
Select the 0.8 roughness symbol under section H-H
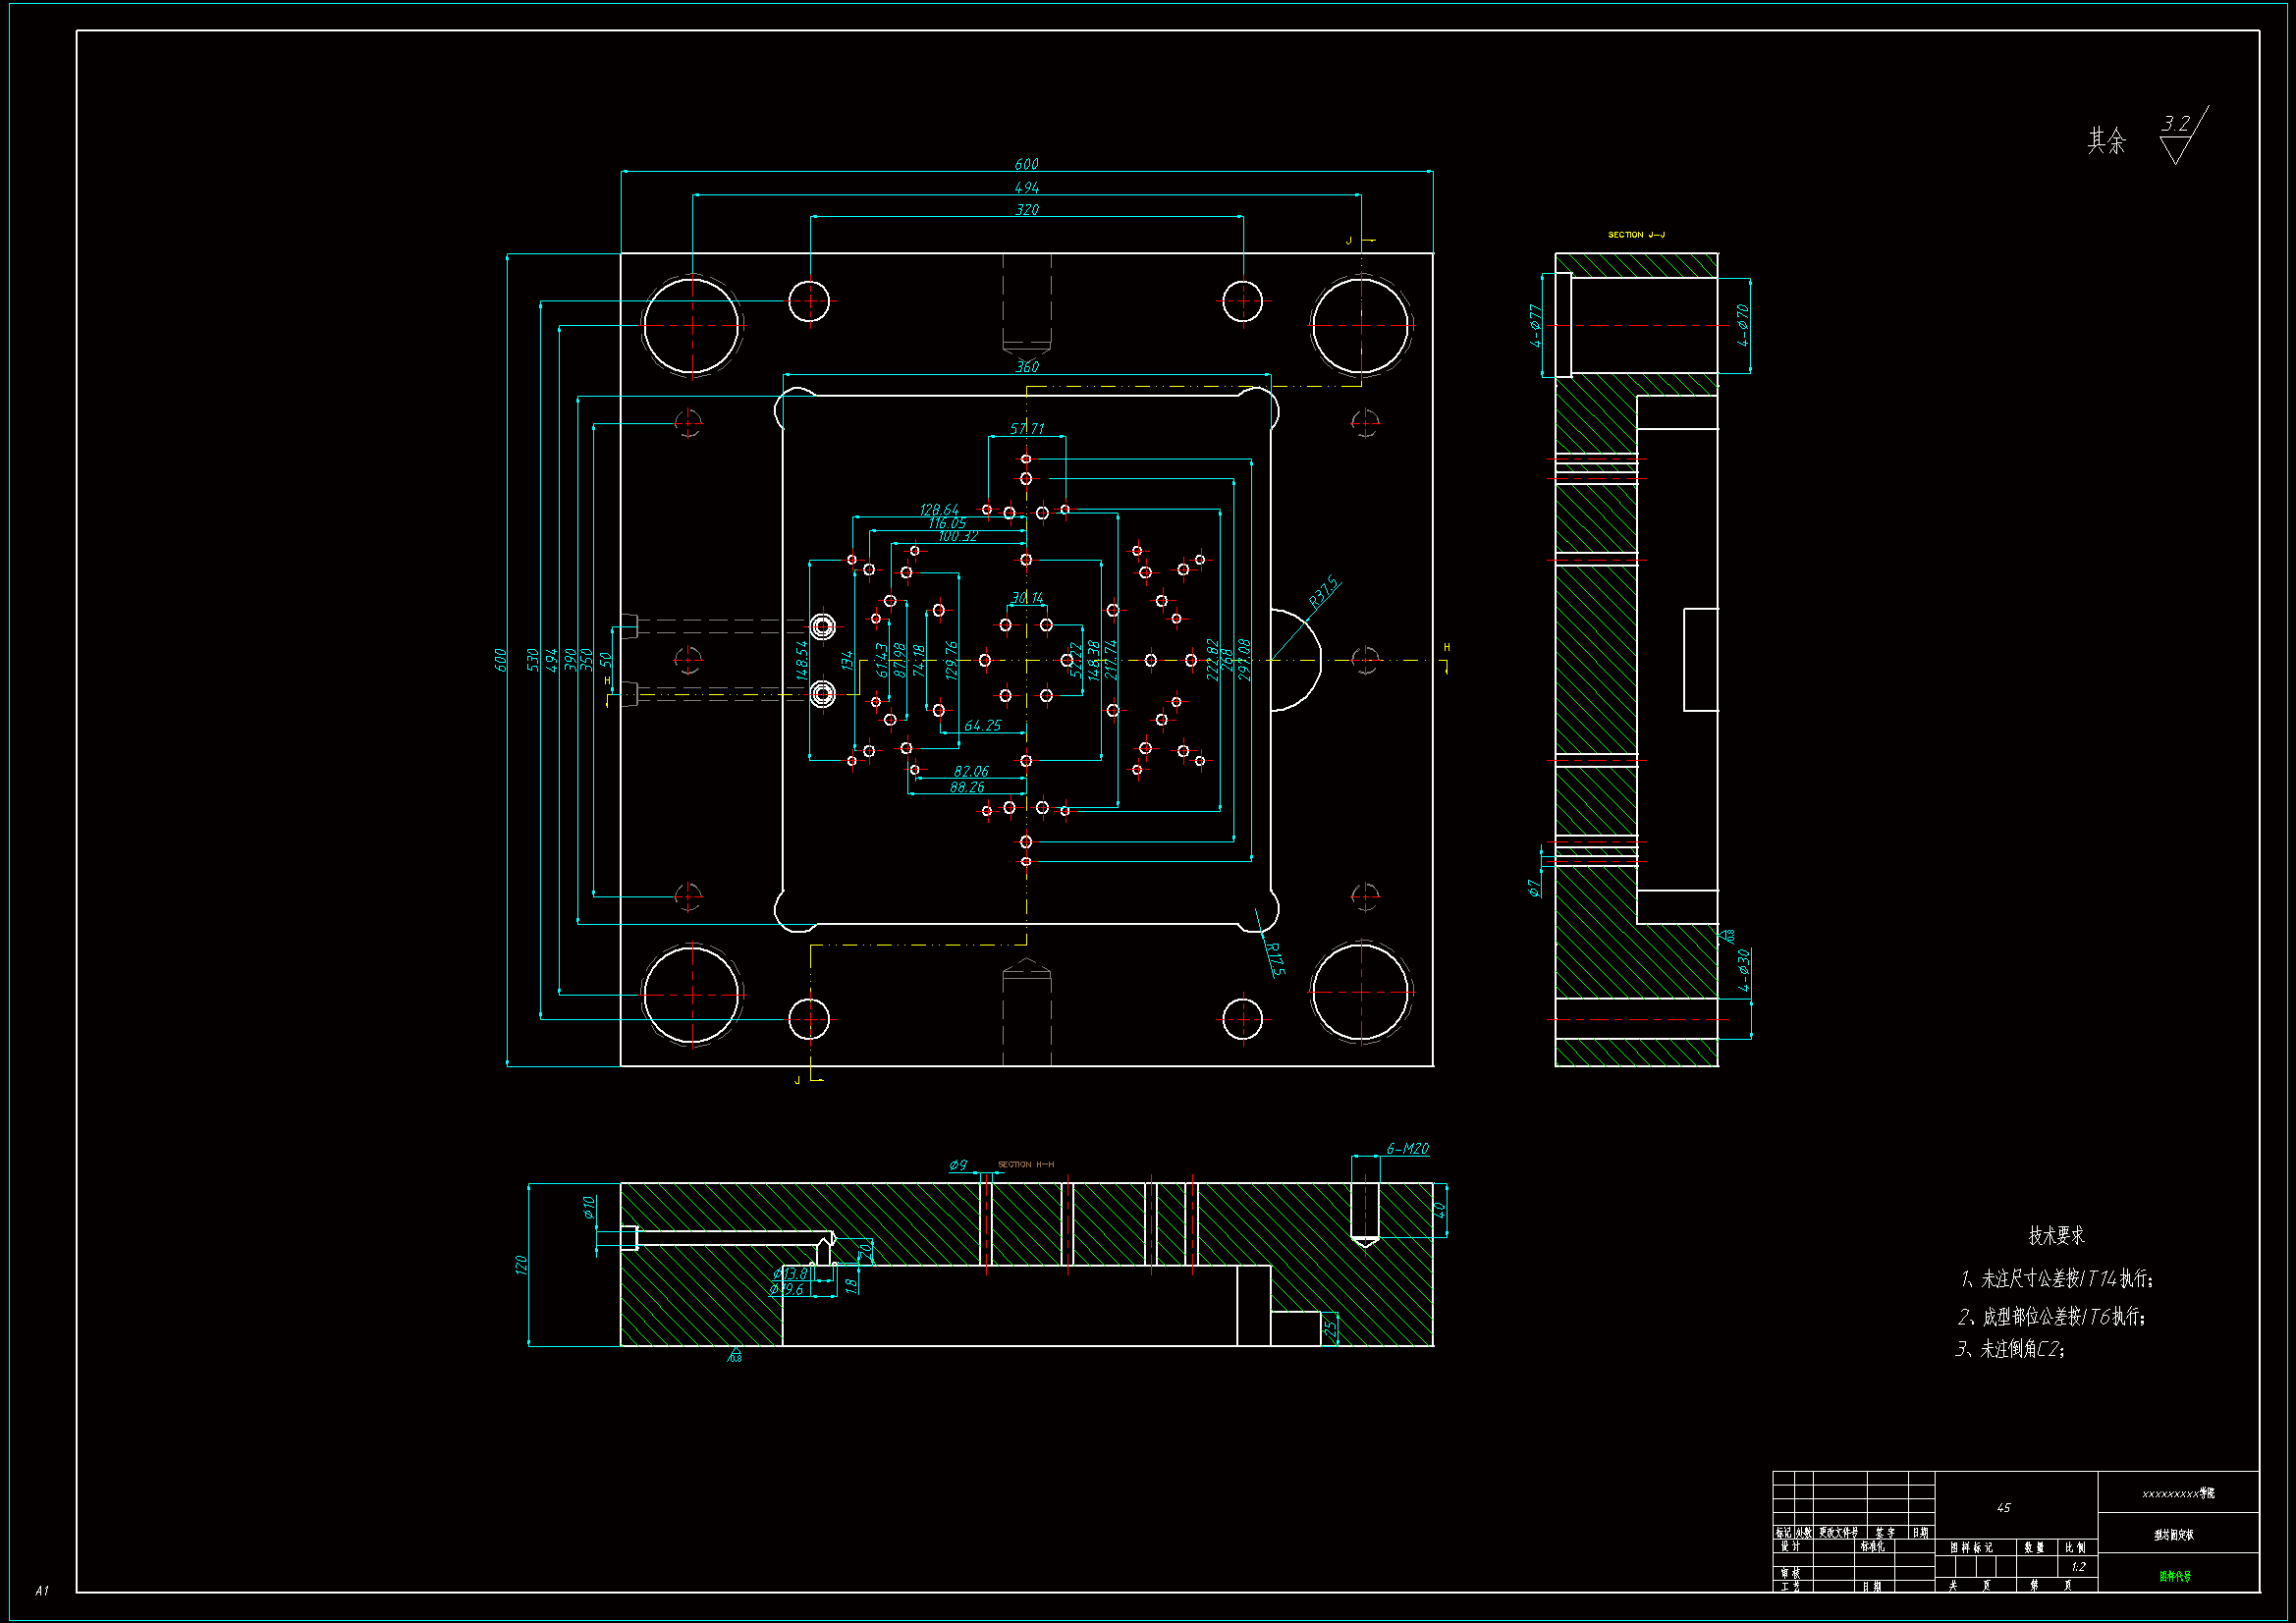(735, 1355)
